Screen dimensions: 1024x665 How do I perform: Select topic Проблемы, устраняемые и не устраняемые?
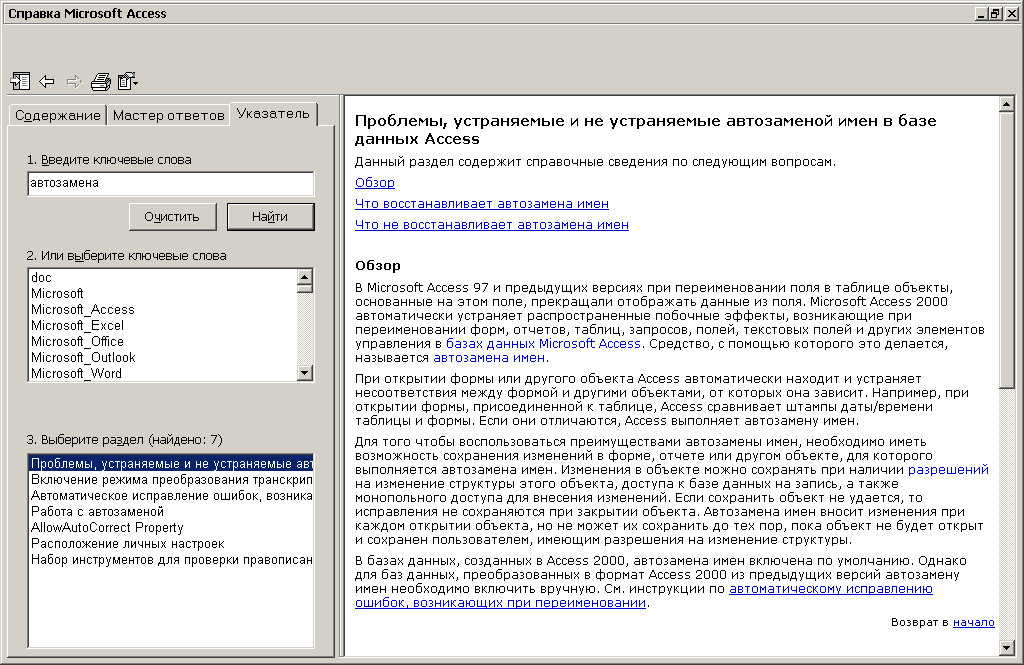(171, 464)
